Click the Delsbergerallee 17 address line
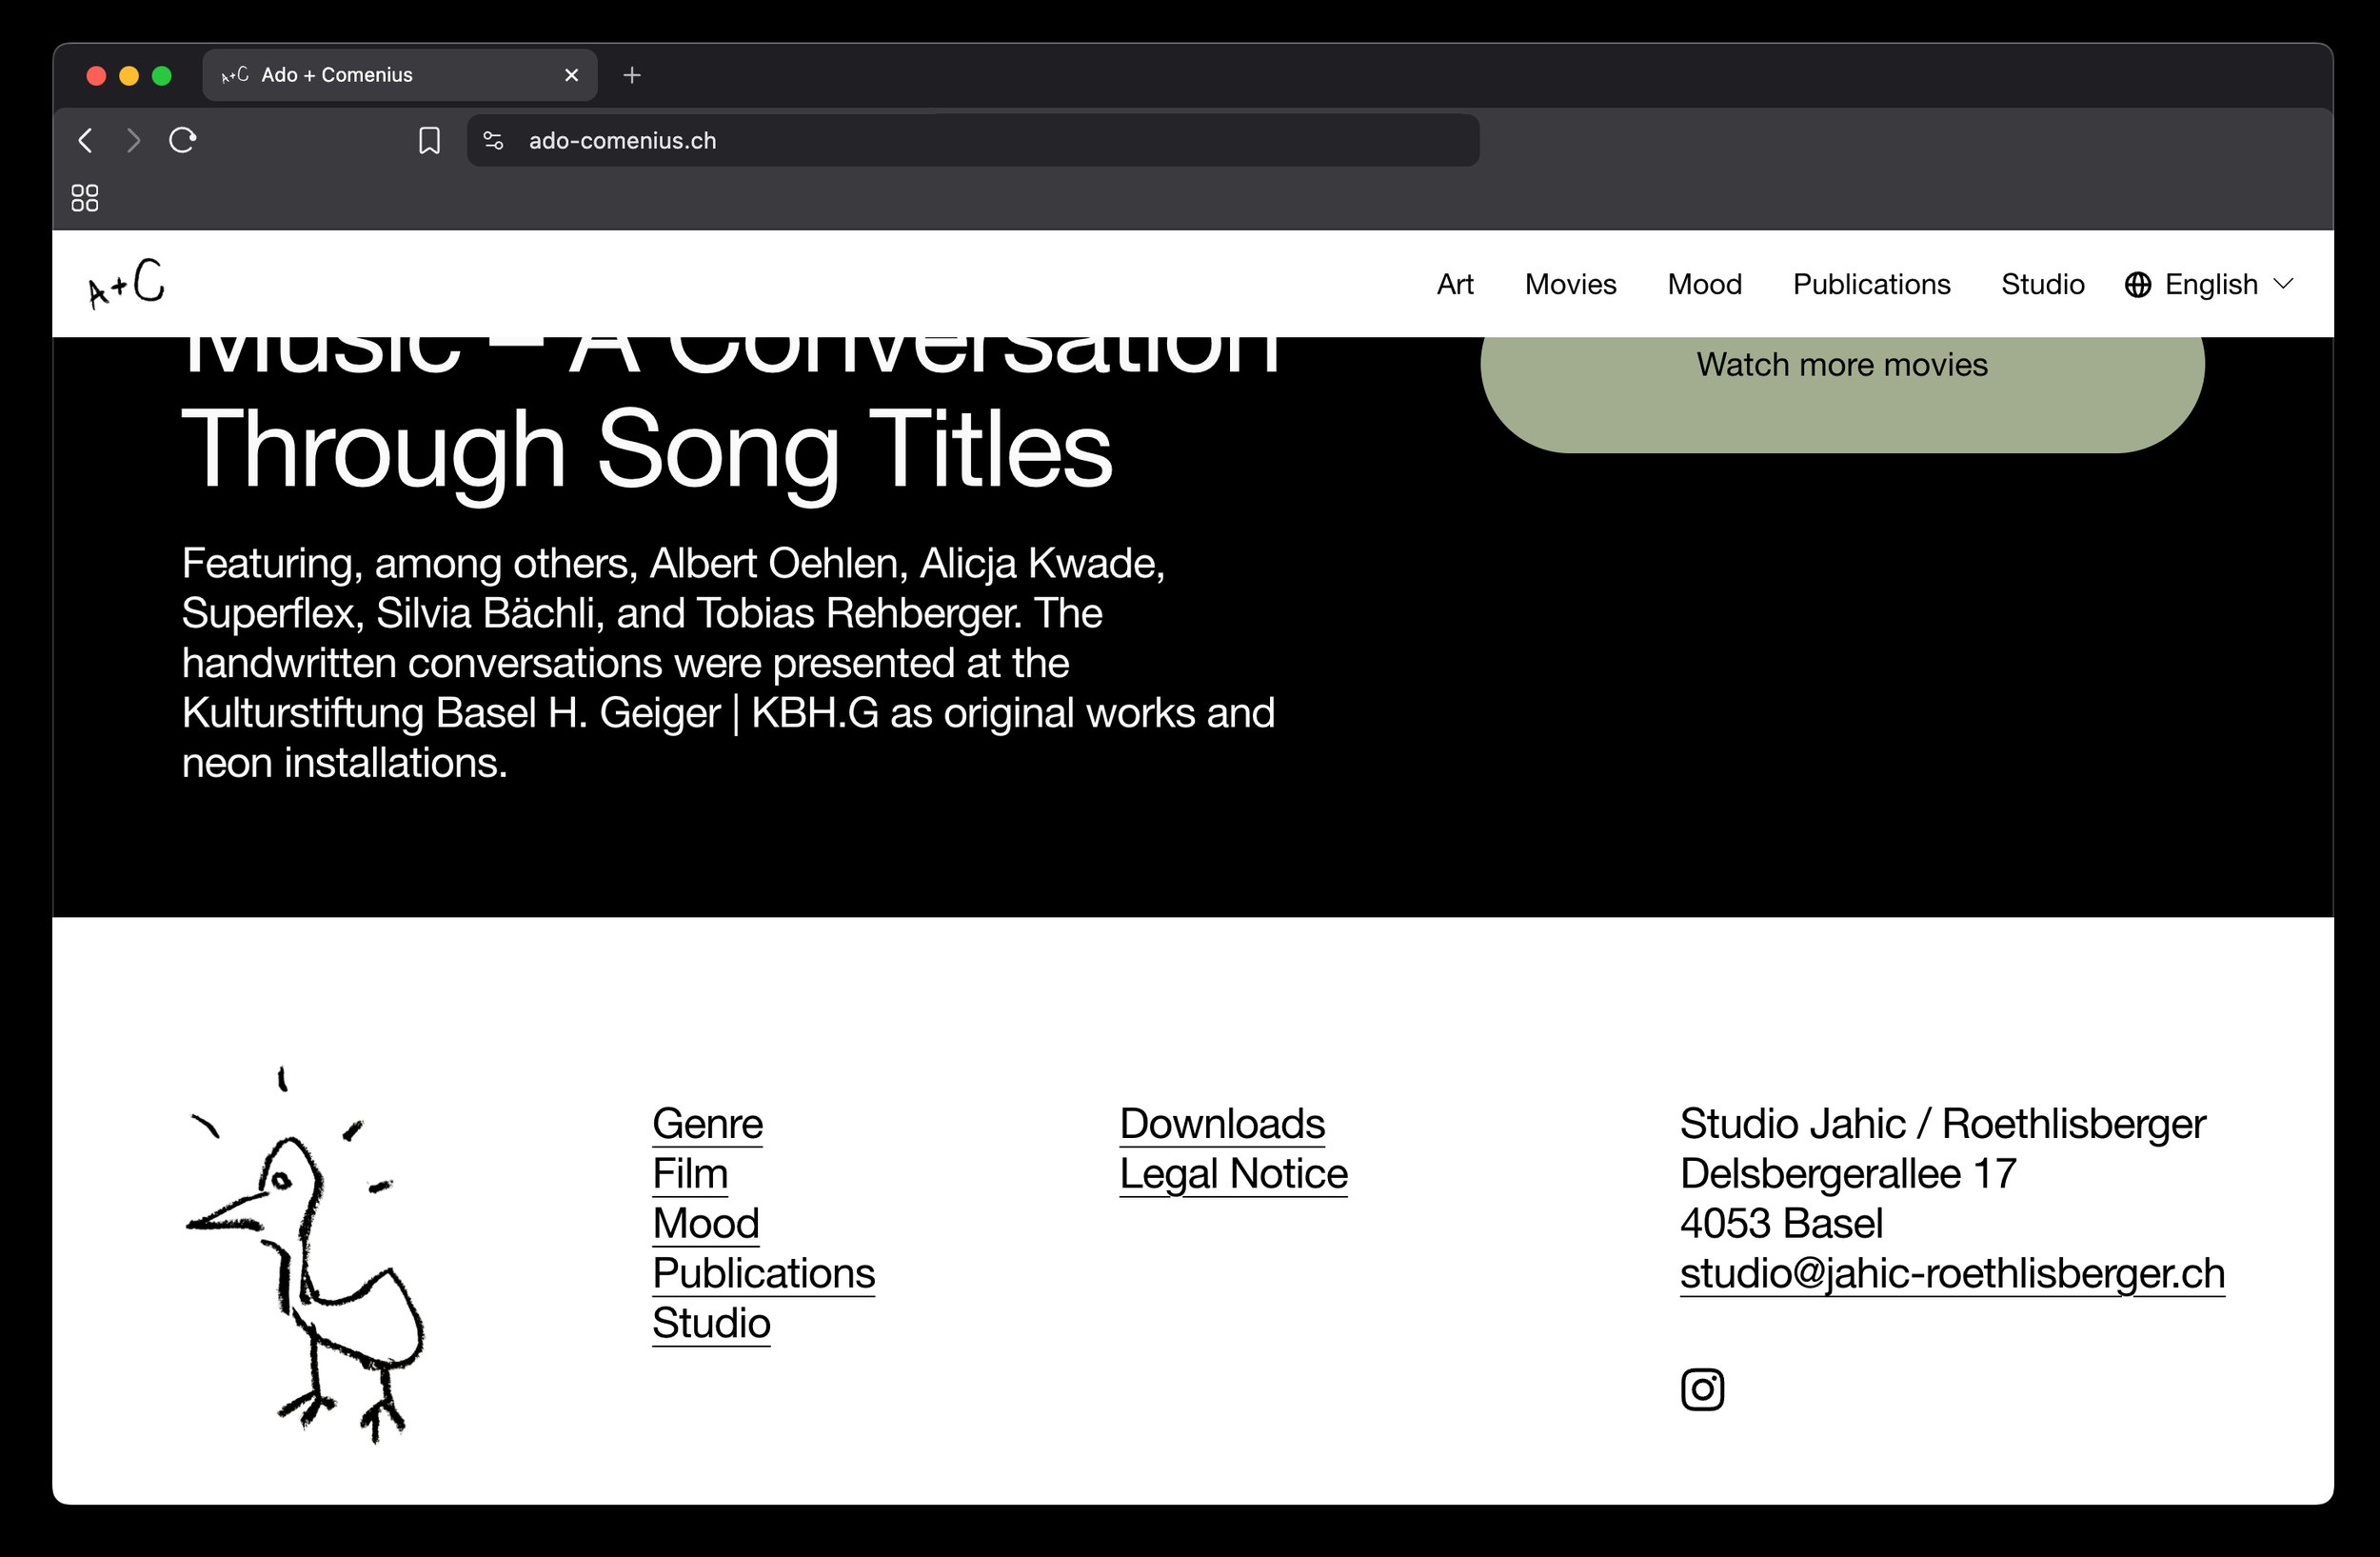This screenshot has height=1557, width=2380. 1848,1174
